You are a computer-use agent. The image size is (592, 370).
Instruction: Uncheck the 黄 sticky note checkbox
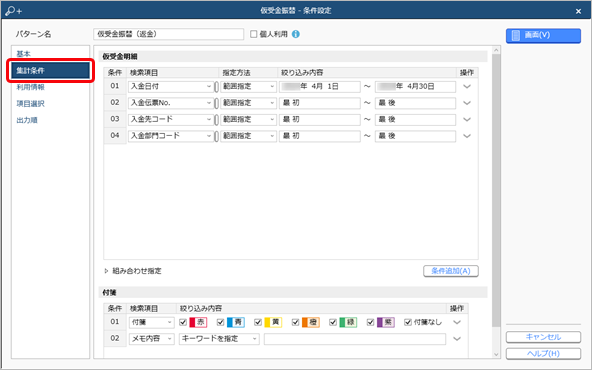[258, 322]
